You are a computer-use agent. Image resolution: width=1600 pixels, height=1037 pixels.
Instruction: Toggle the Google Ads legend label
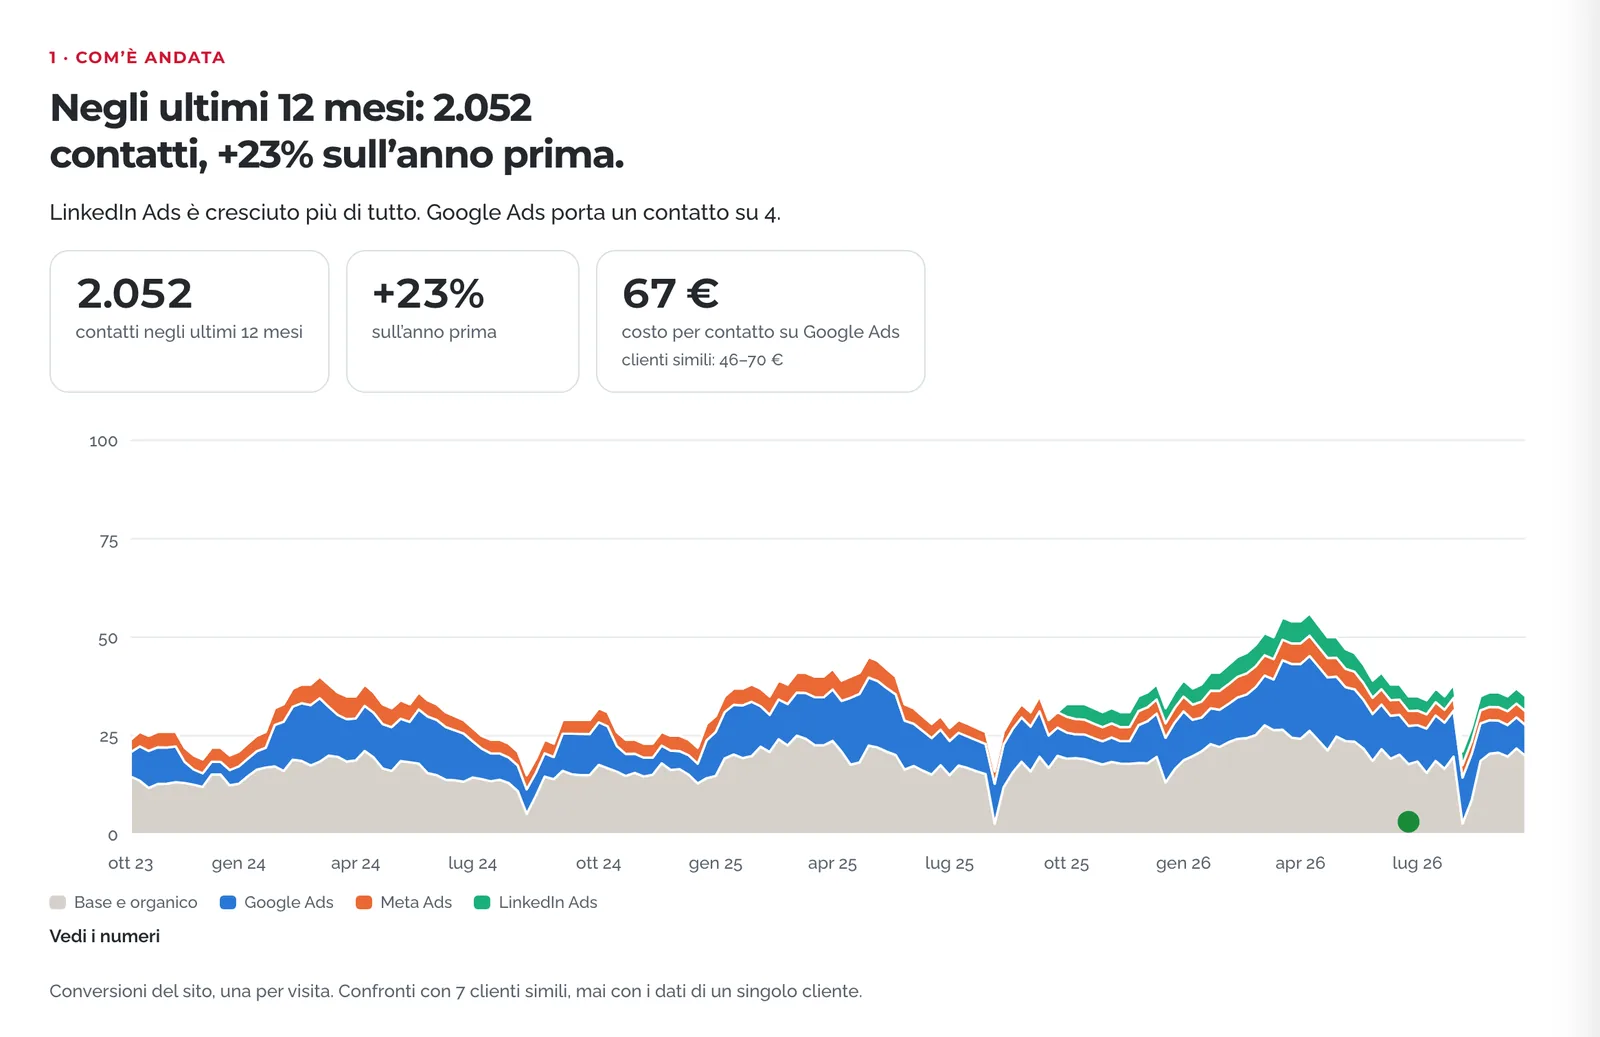tap(289, 902)
